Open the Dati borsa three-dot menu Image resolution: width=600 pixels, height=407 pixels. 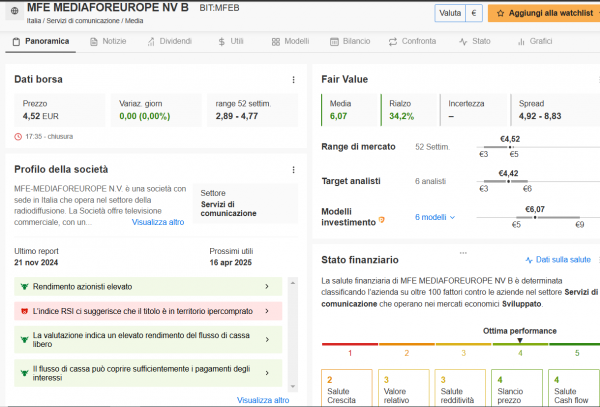(x=293, y=80)
